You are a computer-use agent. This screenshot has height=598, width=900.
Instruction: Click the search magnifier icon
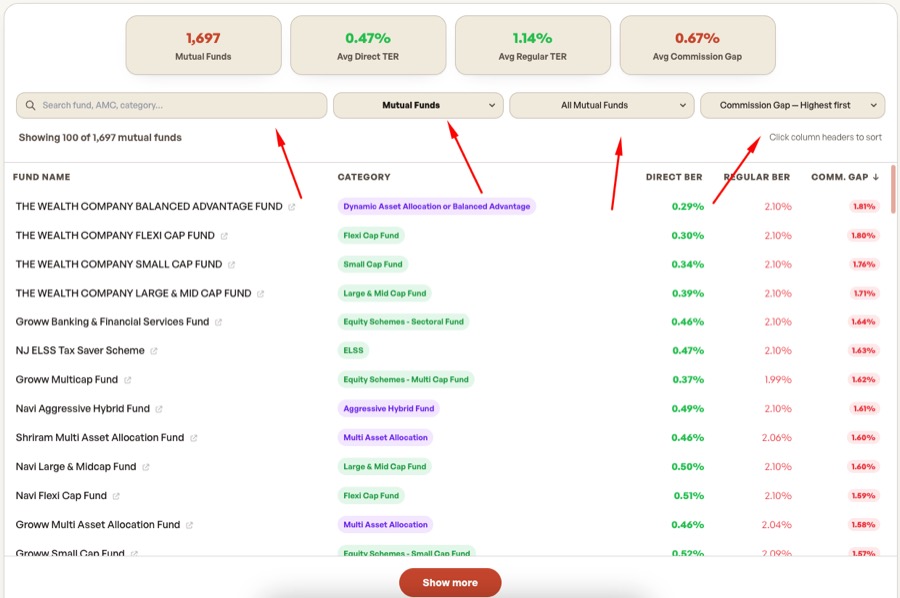(30, 106)
